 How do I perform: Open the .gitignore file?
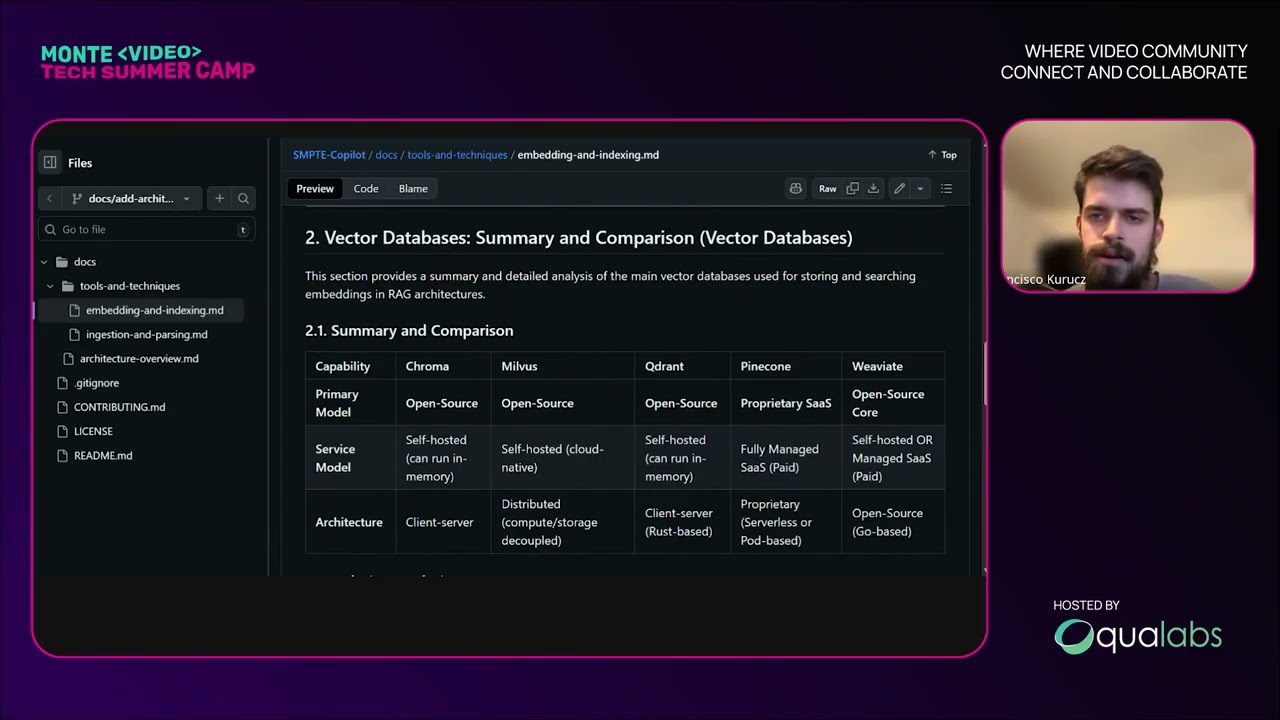(x=96, y=383)
